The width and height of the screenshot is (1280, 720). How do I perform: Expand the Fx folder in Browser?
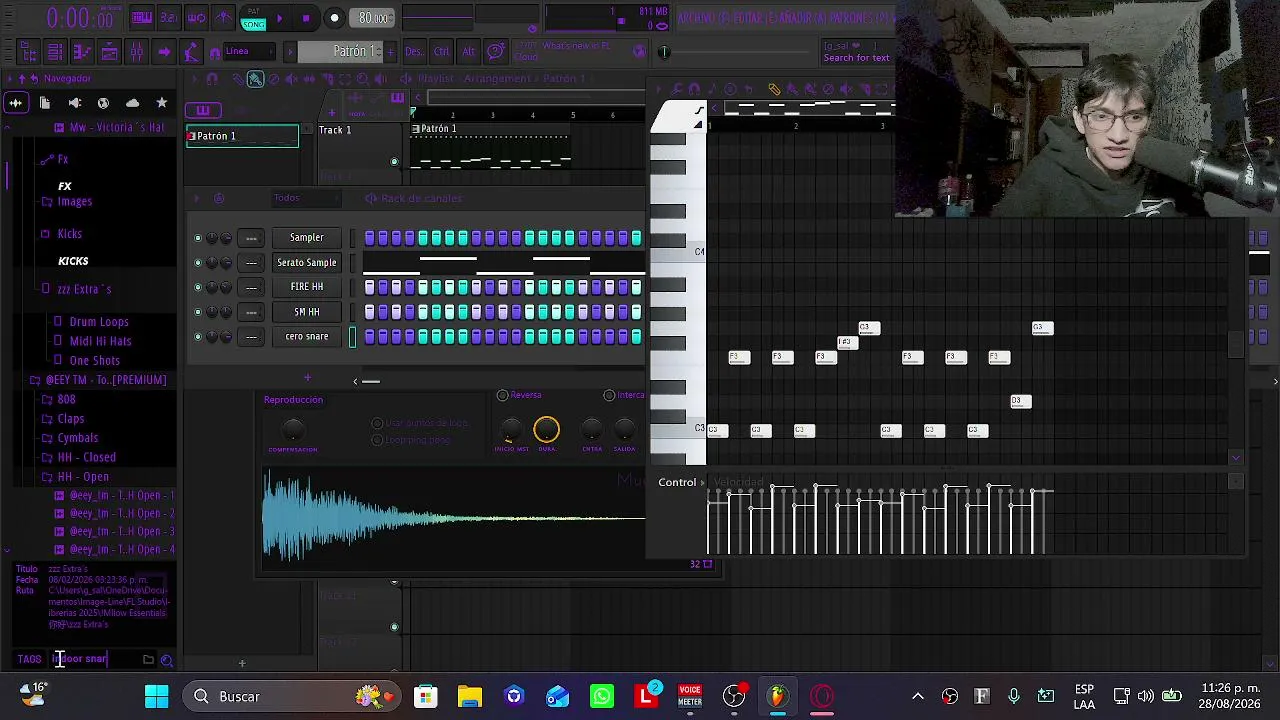pos(62,159)
